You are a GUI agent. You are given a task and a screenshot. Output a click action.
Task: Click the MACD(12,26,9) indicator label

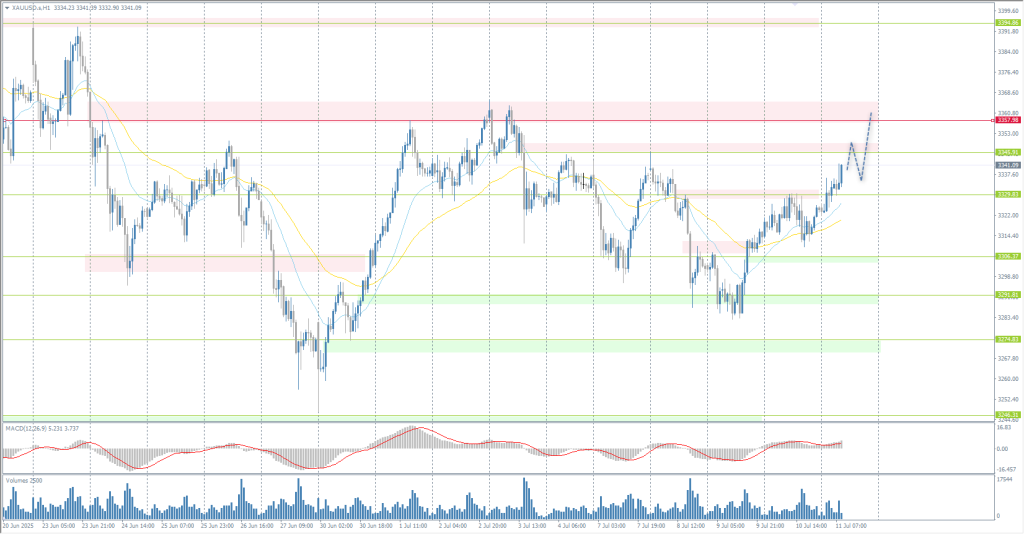point(40,428)
